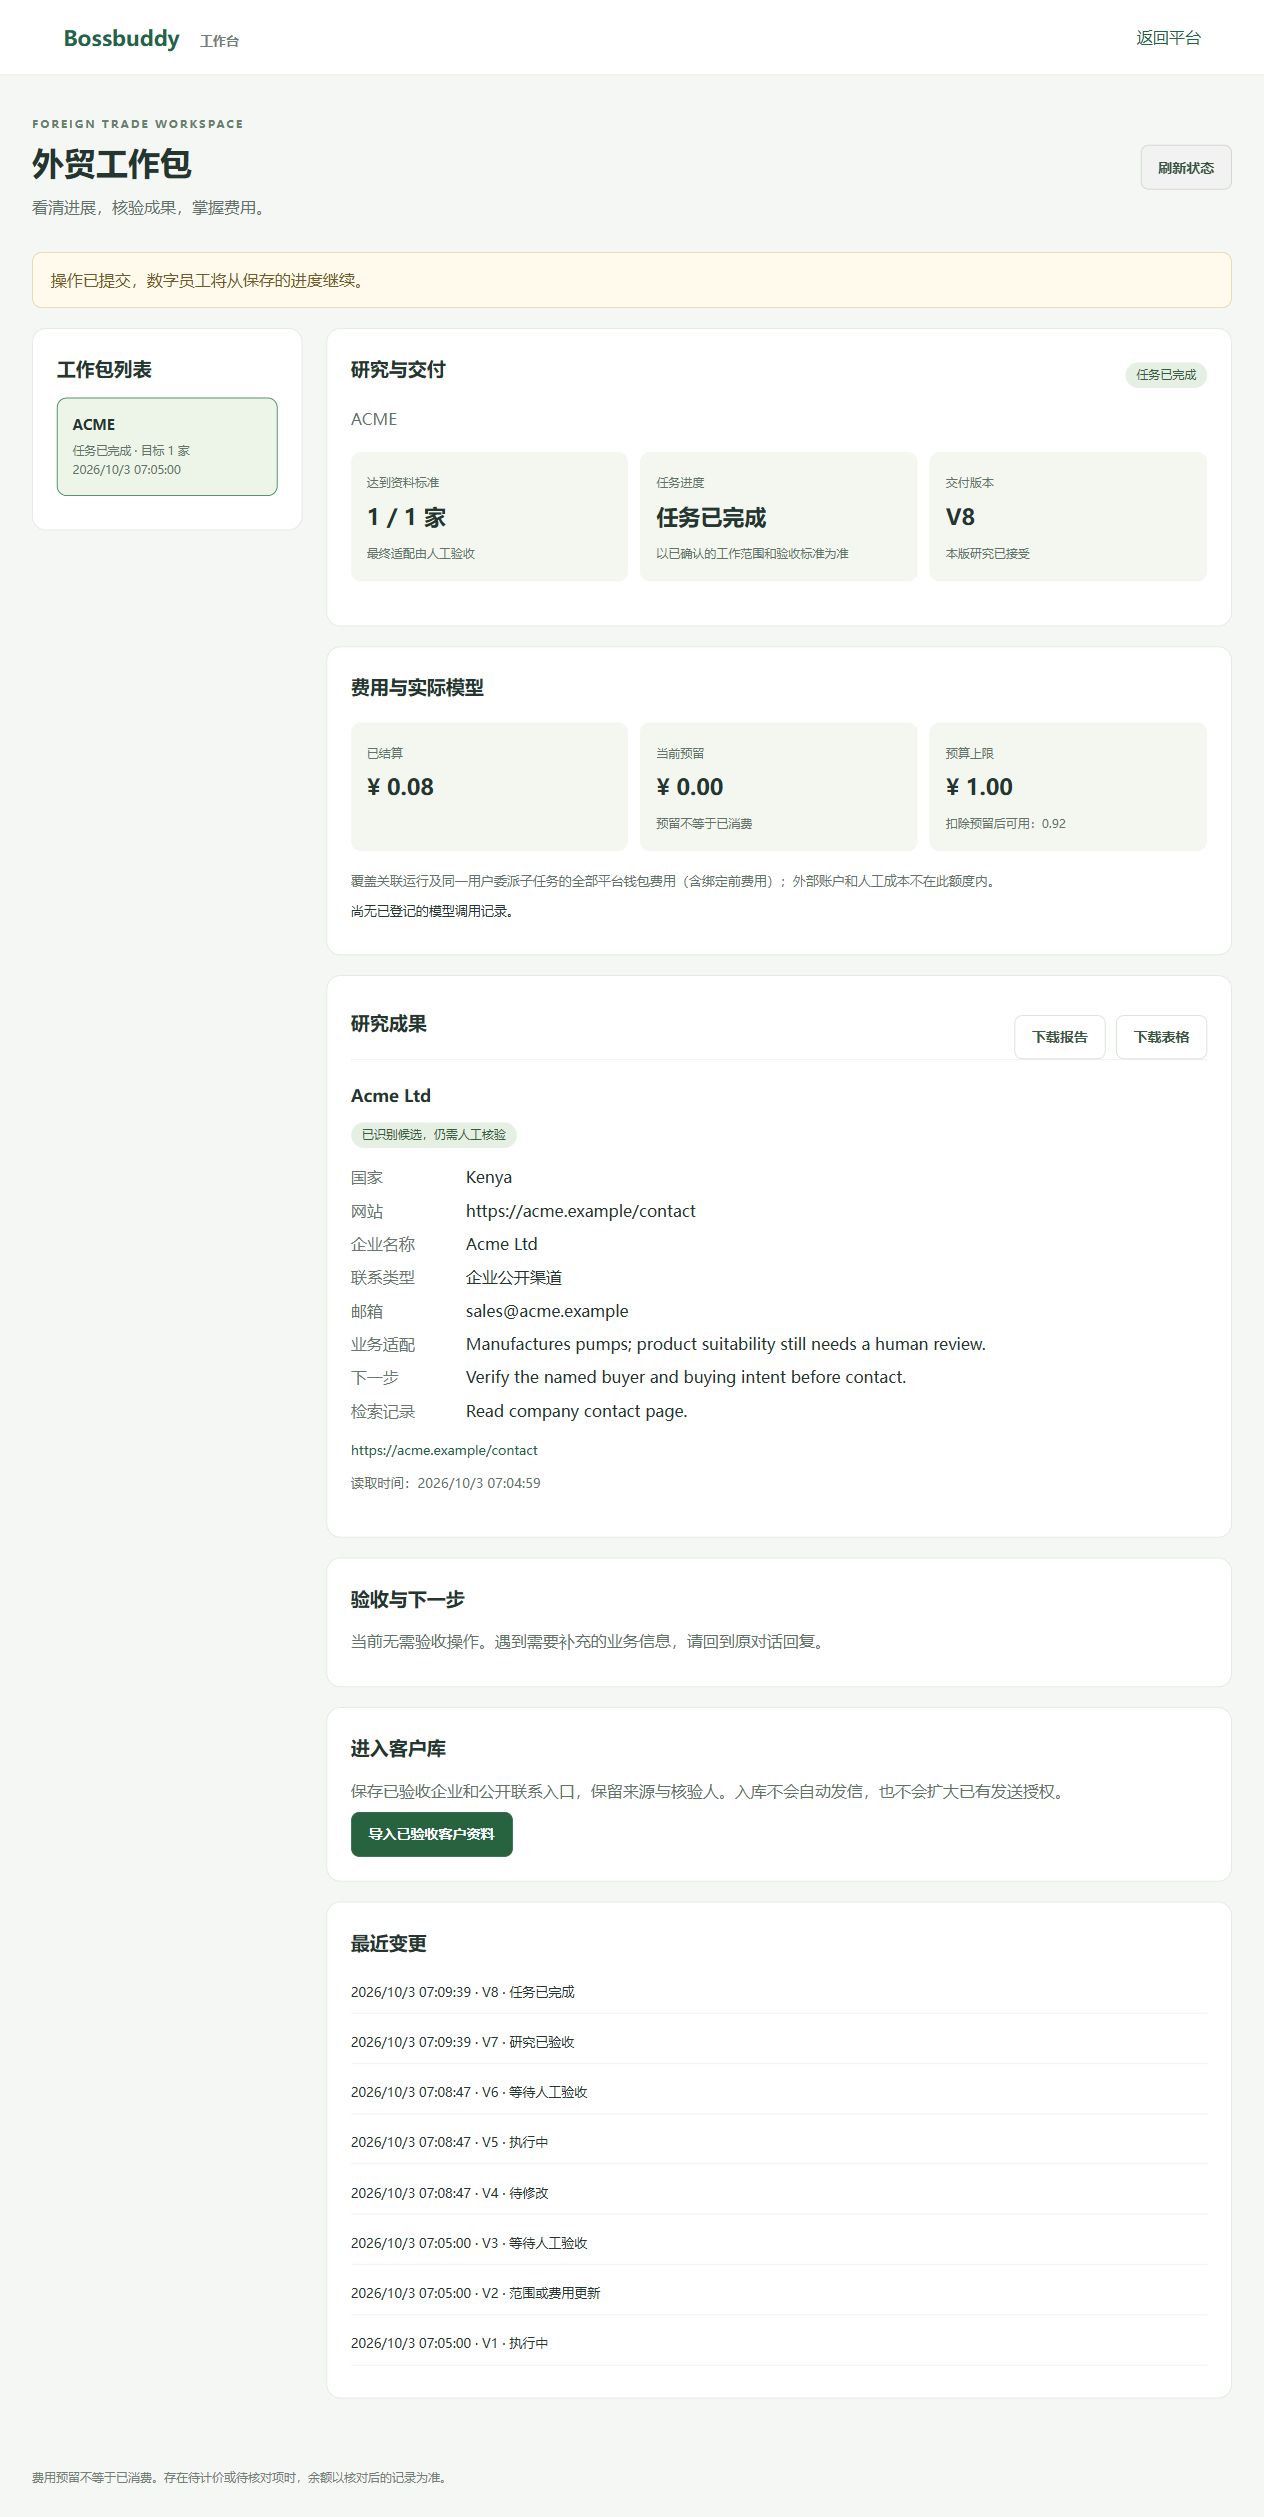Select the V8 delivery version value
This screenshot has width=1264, height=2517.
(960, 517)
